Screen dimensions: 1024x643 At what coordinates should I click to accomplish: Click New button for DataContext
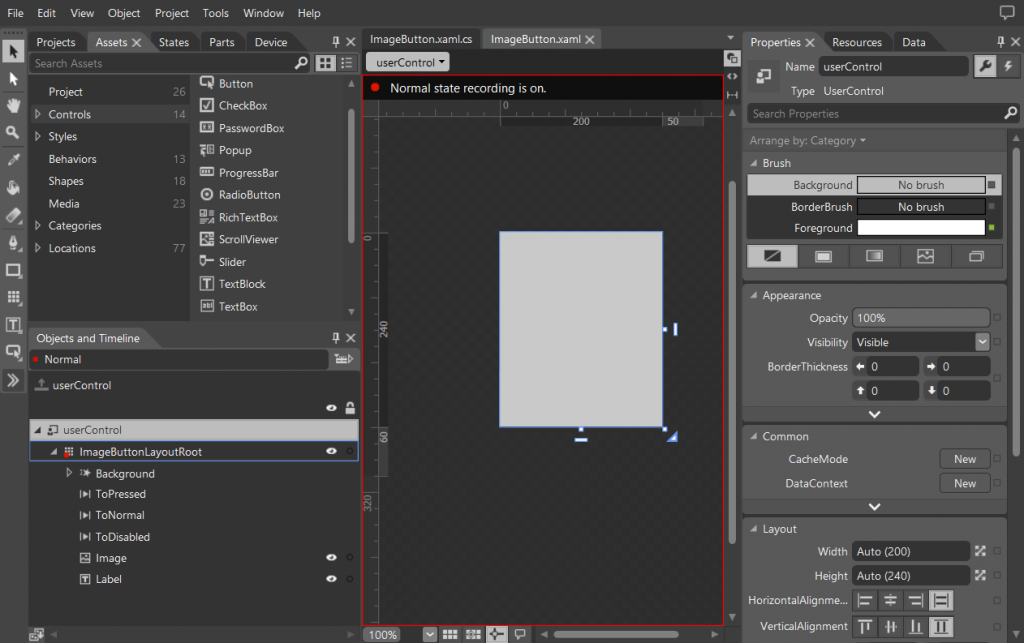[964, 483]
